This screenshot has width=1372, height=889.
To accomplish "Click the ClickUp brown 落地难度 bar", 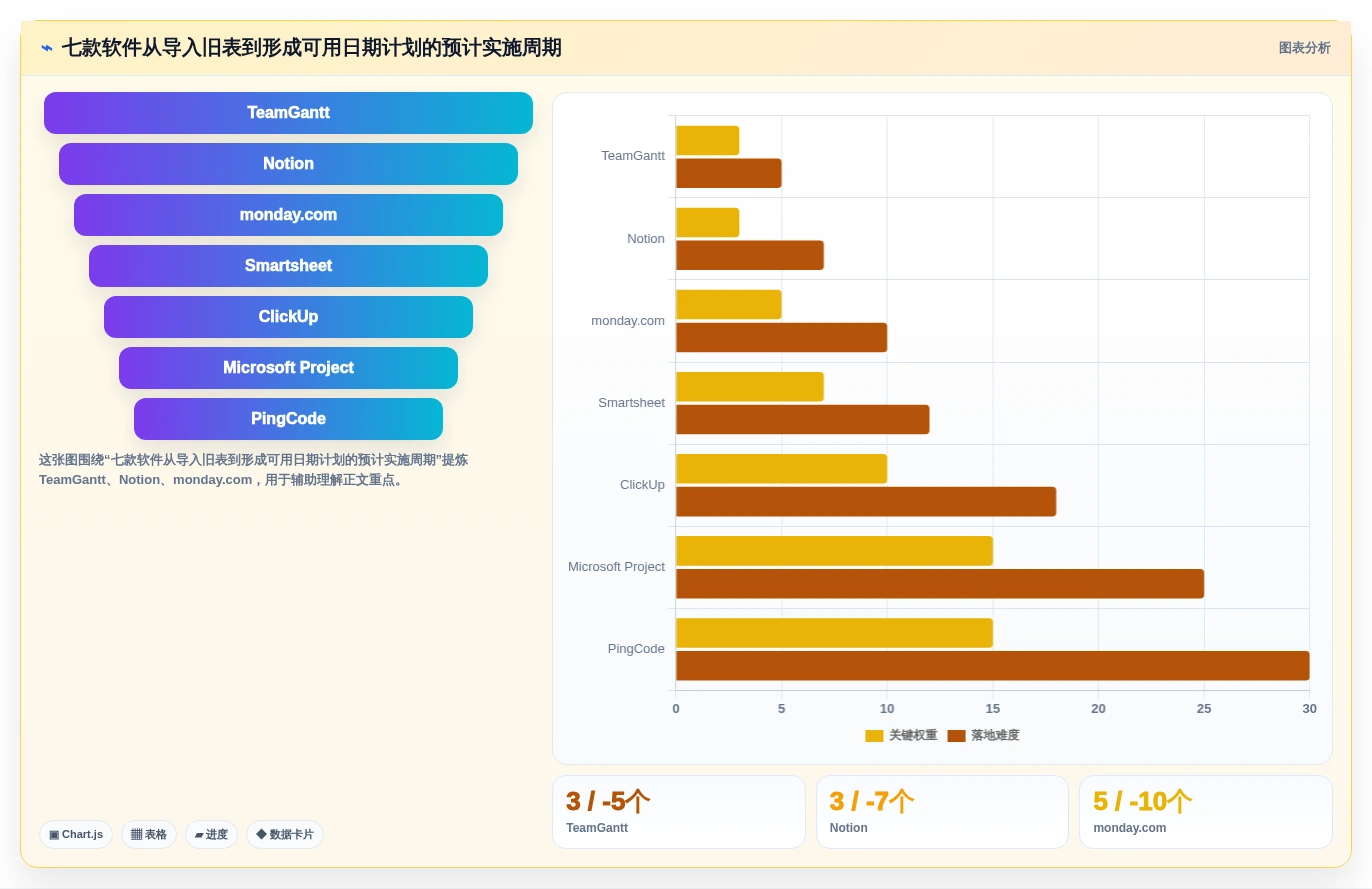I will pos(866,501).
